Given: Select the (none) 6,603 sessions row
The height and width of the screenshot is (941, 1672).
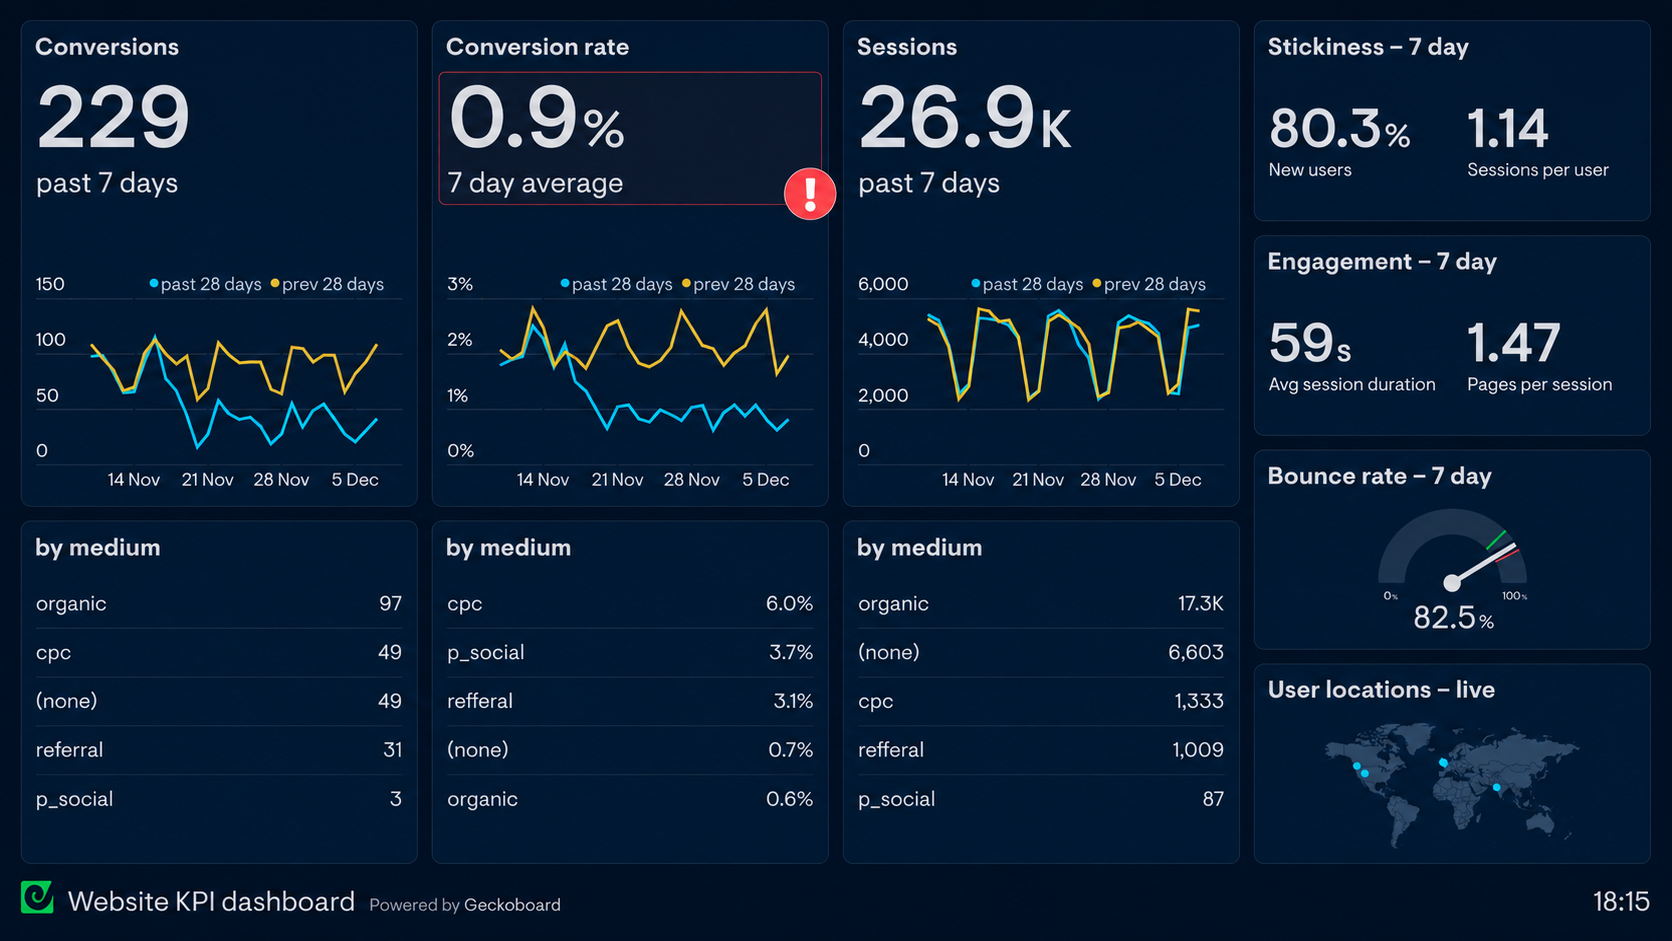Looking at the screenshot, I should [1041, 652].
